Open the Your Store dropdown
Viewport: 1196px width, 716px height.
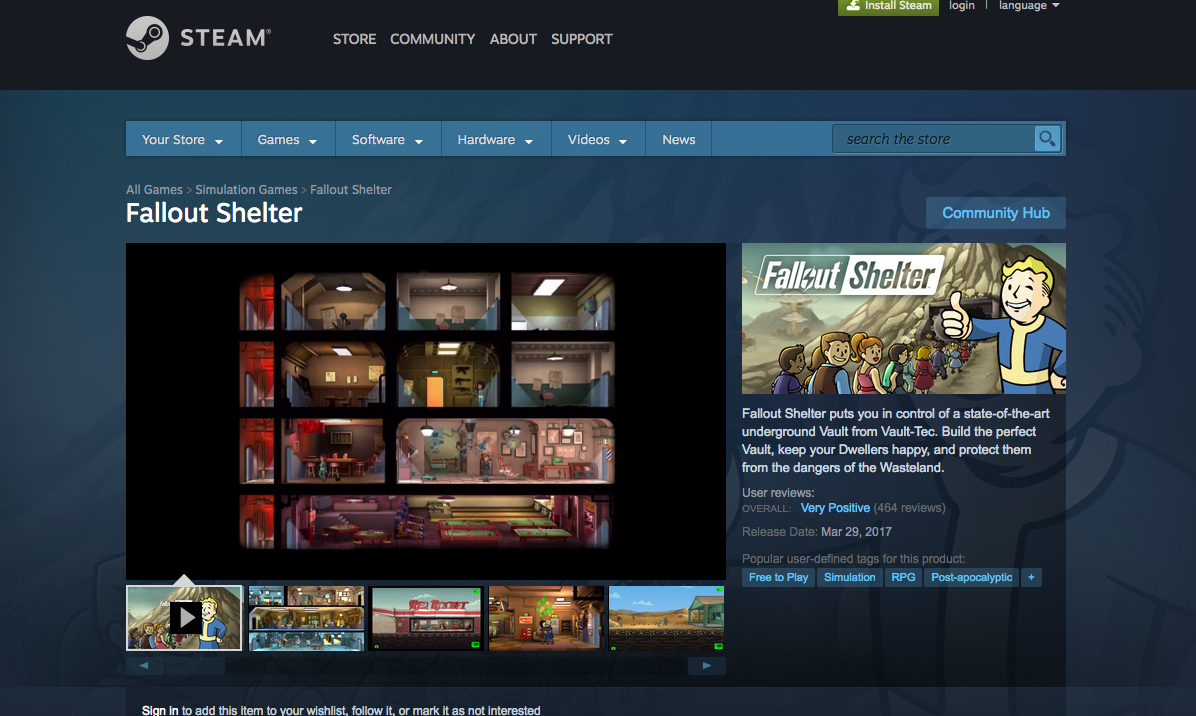[x=182, y=140]
